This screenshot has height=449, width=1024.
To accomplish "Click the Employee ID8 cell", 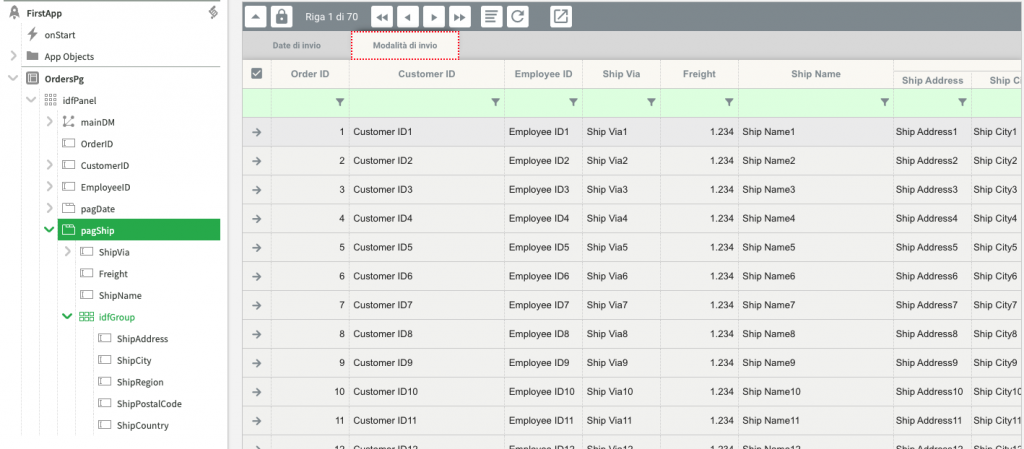I will click(x=543, y=334).
